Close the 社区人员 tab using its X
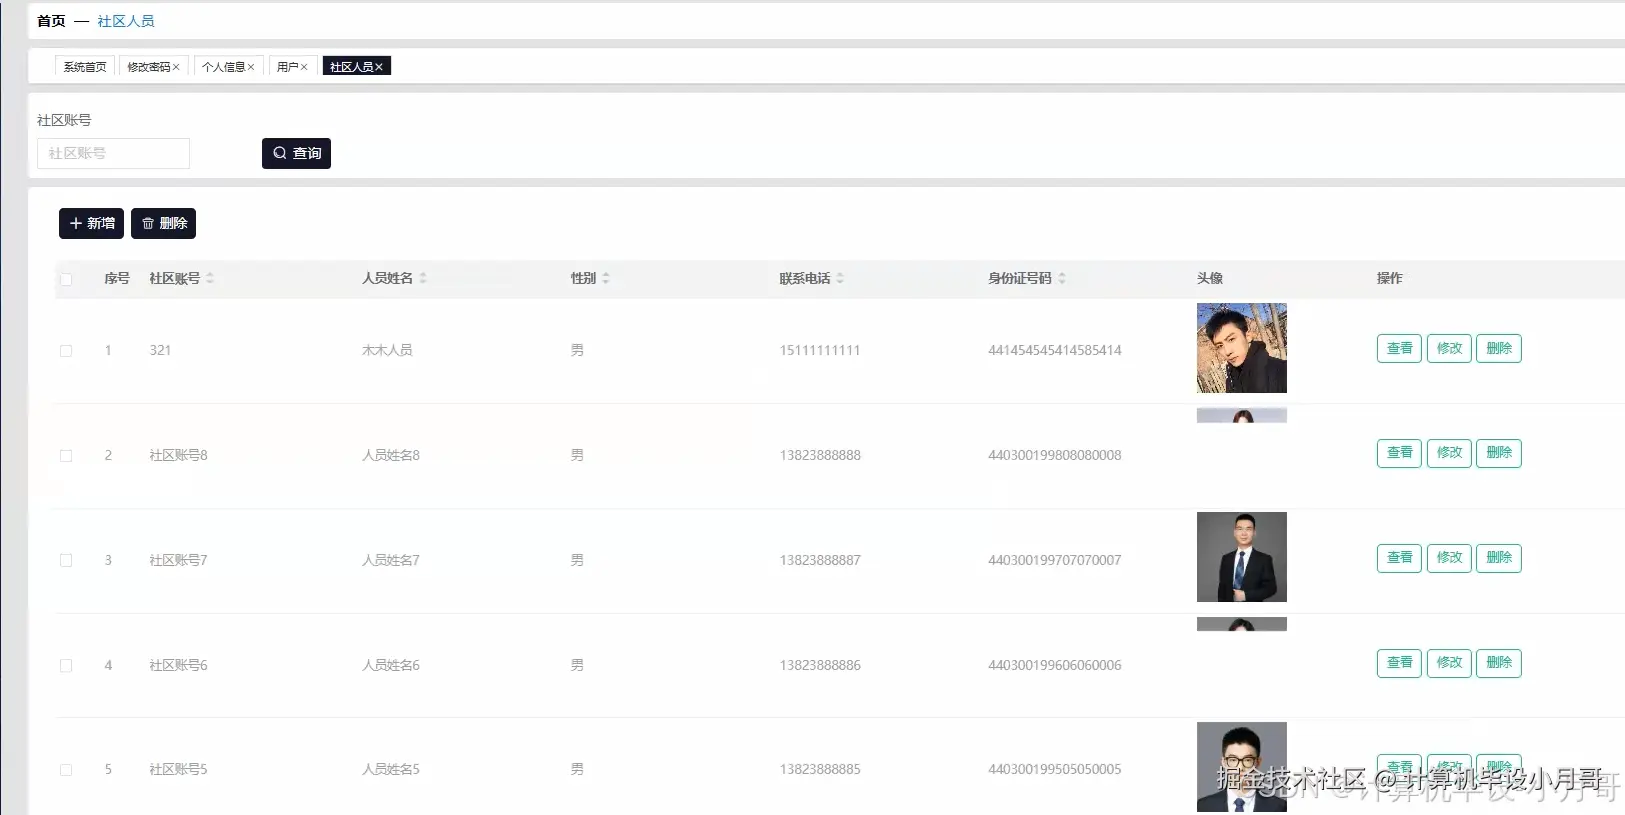The width and height of the screenshot is (1625, 815). coord(379,67)
